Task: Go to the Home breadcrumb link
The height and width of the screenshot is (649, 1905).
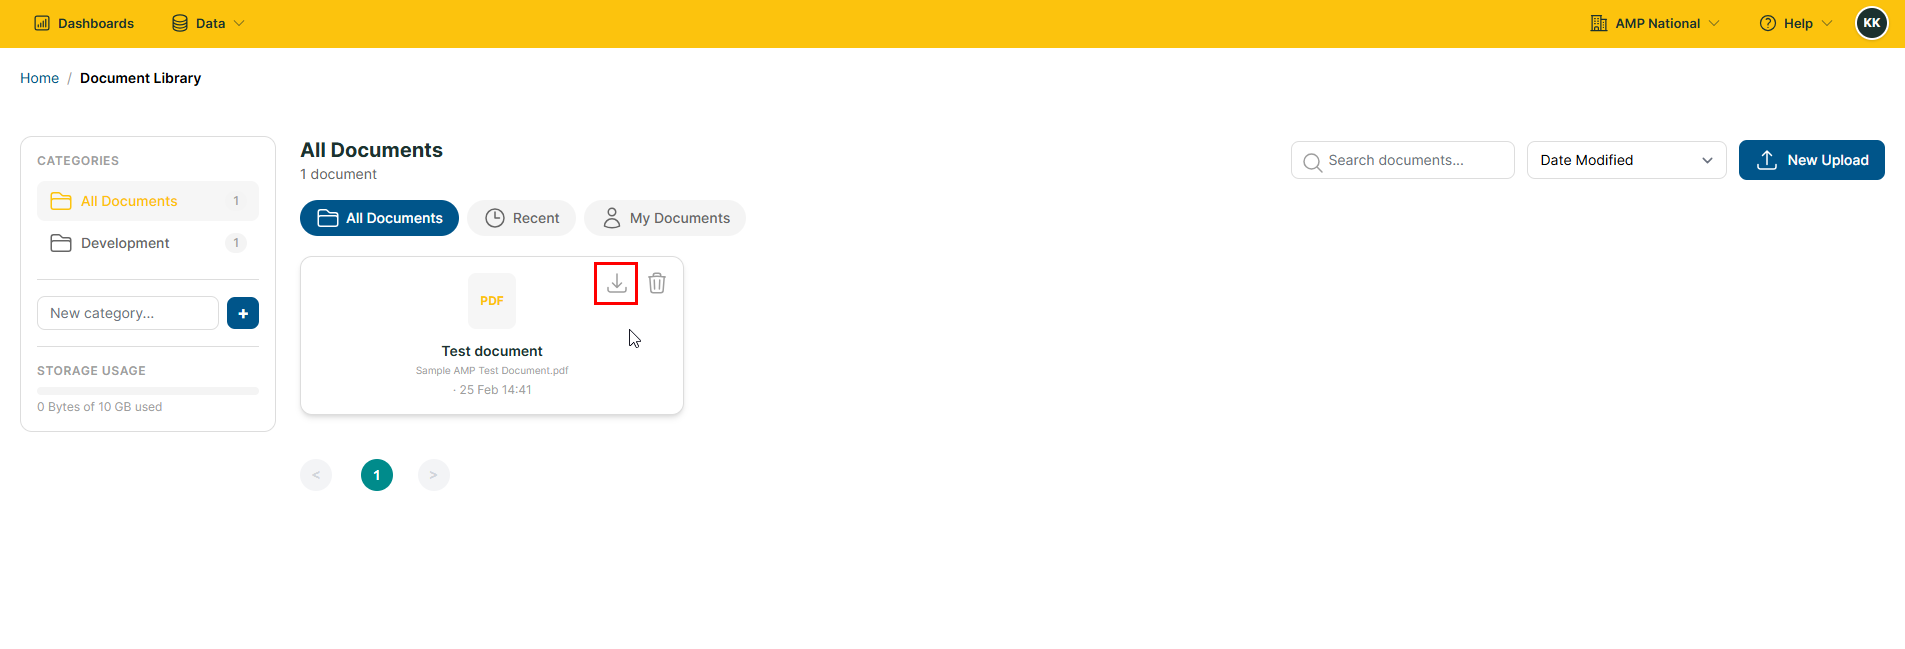Action: coord(39,78)
